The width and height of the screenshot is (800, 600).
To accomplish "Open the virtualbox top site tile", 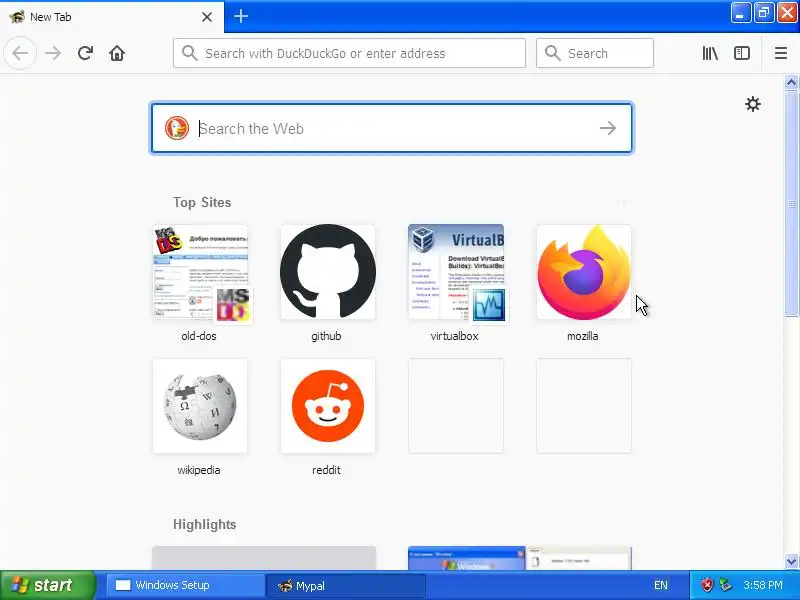I will coord(456,272).
